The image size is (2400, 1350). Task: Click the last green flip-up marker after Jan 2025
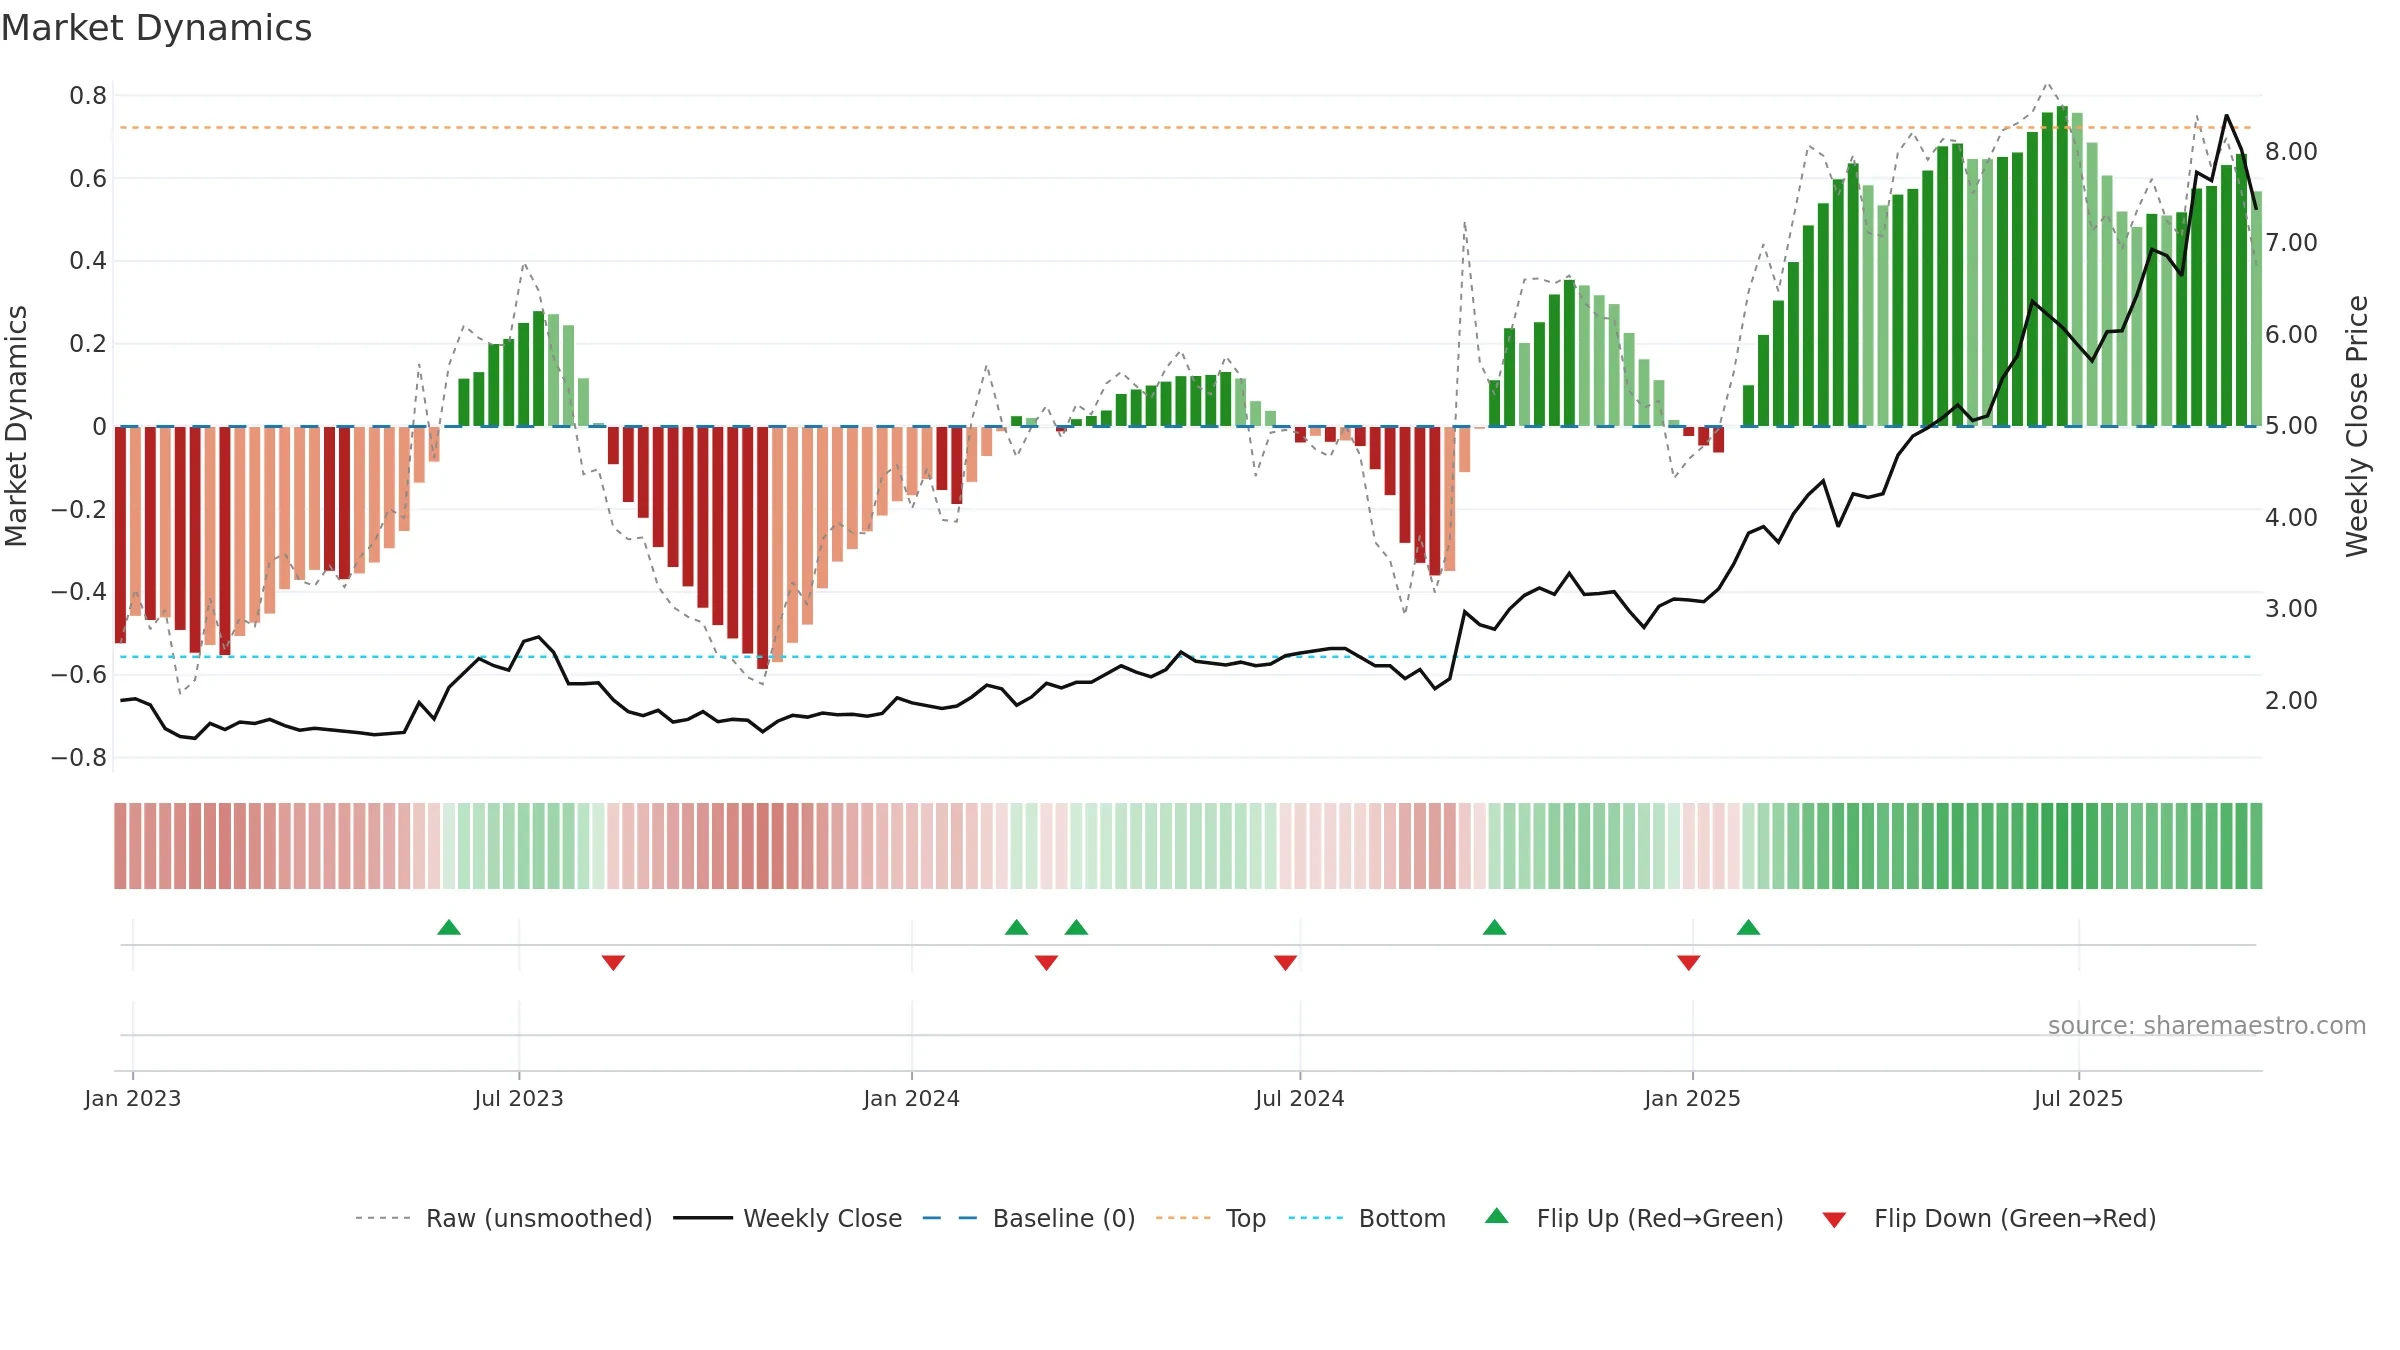(1748, 927)
